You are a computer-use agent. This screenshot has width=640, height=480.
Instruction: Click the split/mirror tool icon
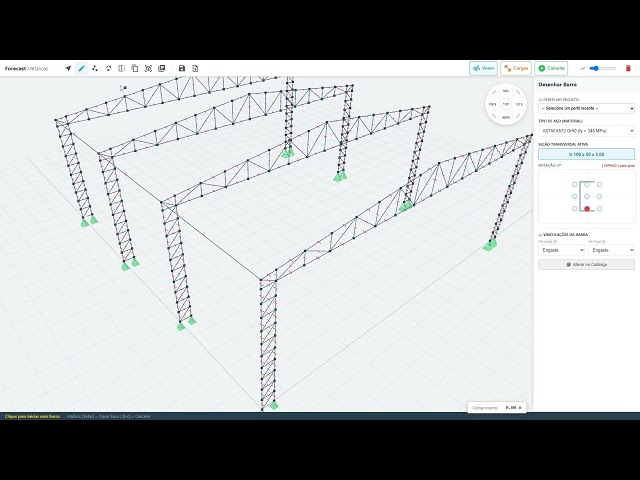tap(122, 68)
